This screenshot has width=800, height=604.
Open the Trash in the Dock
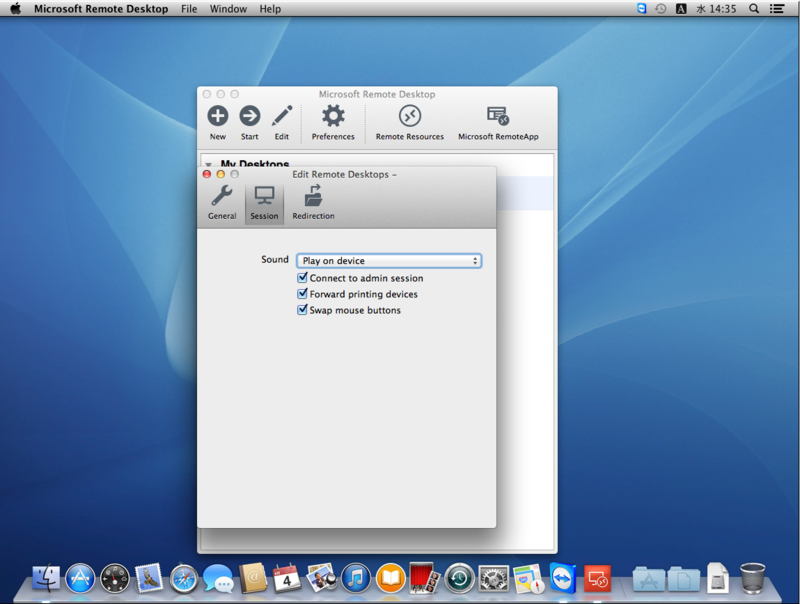[753, 578]
